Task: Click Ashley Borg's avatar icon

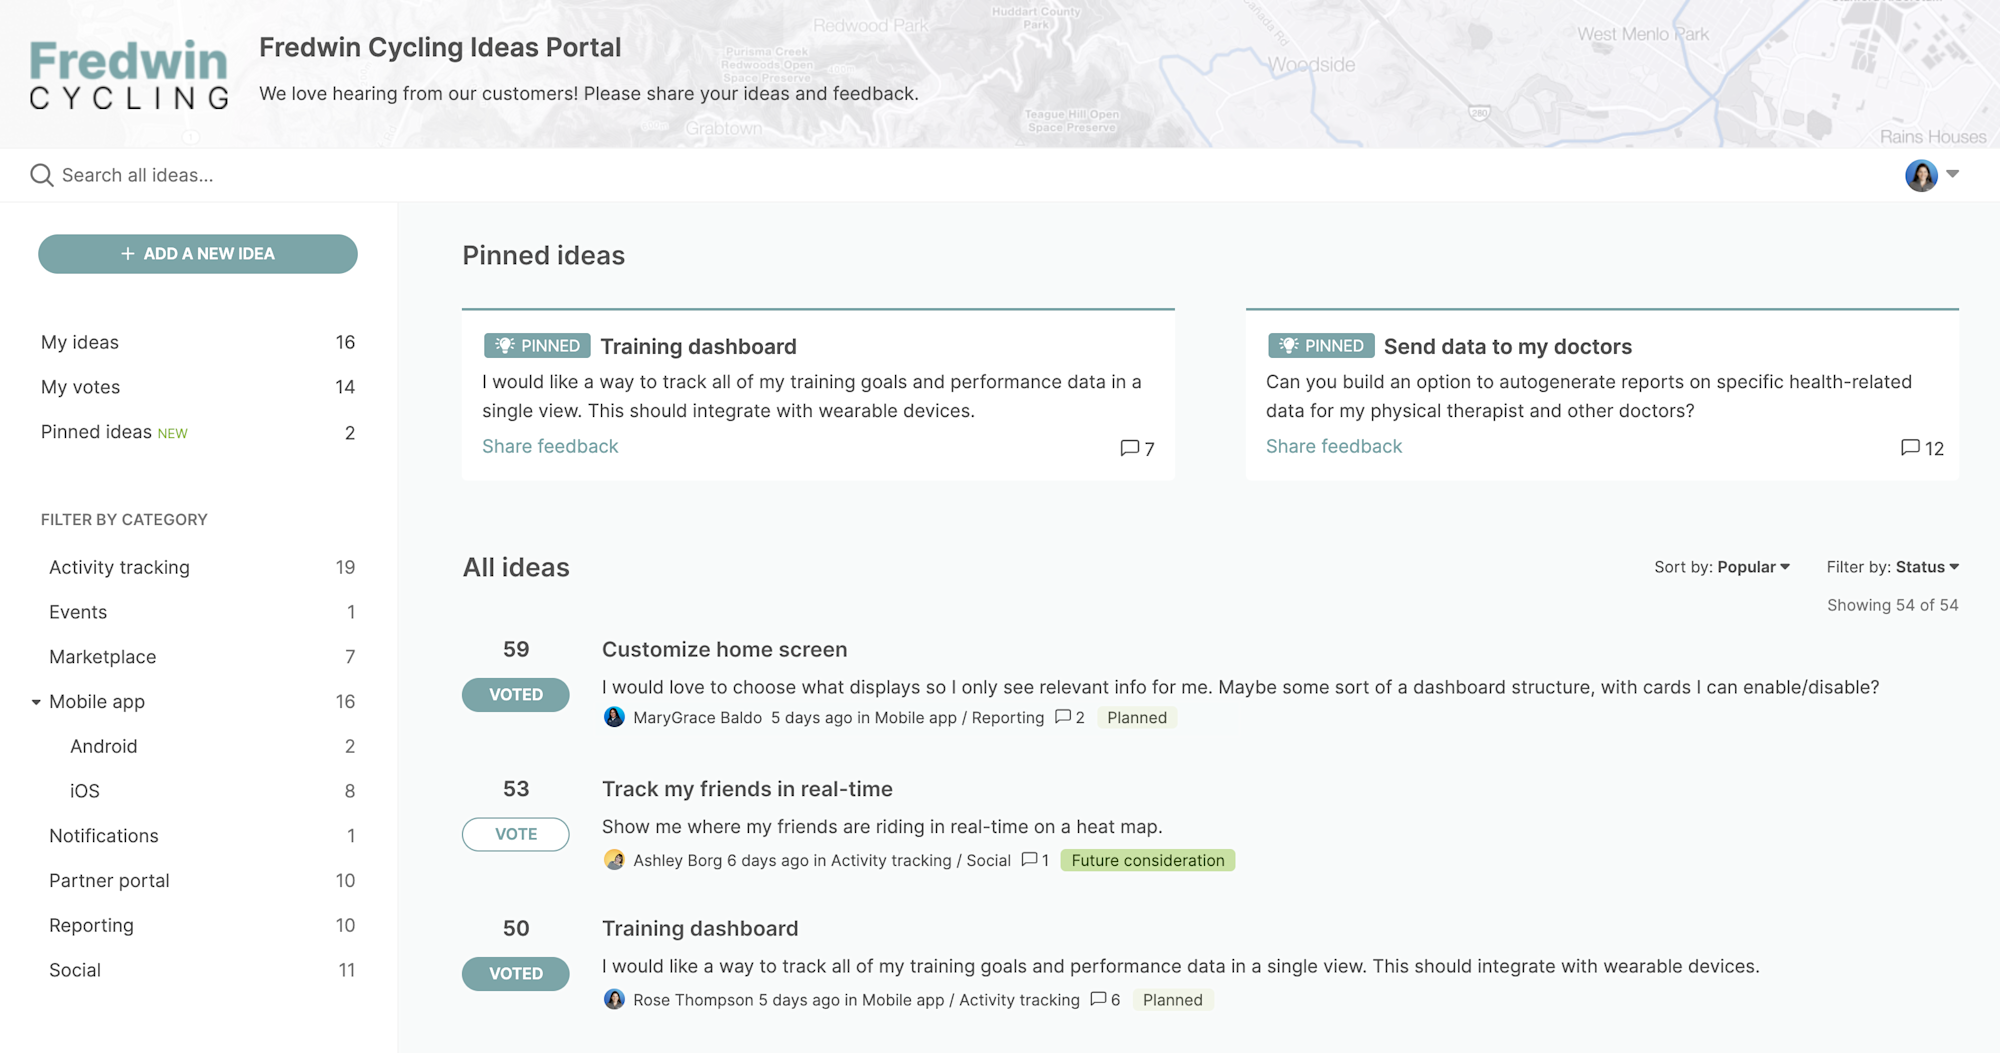Action: click(x=614, y=860)
